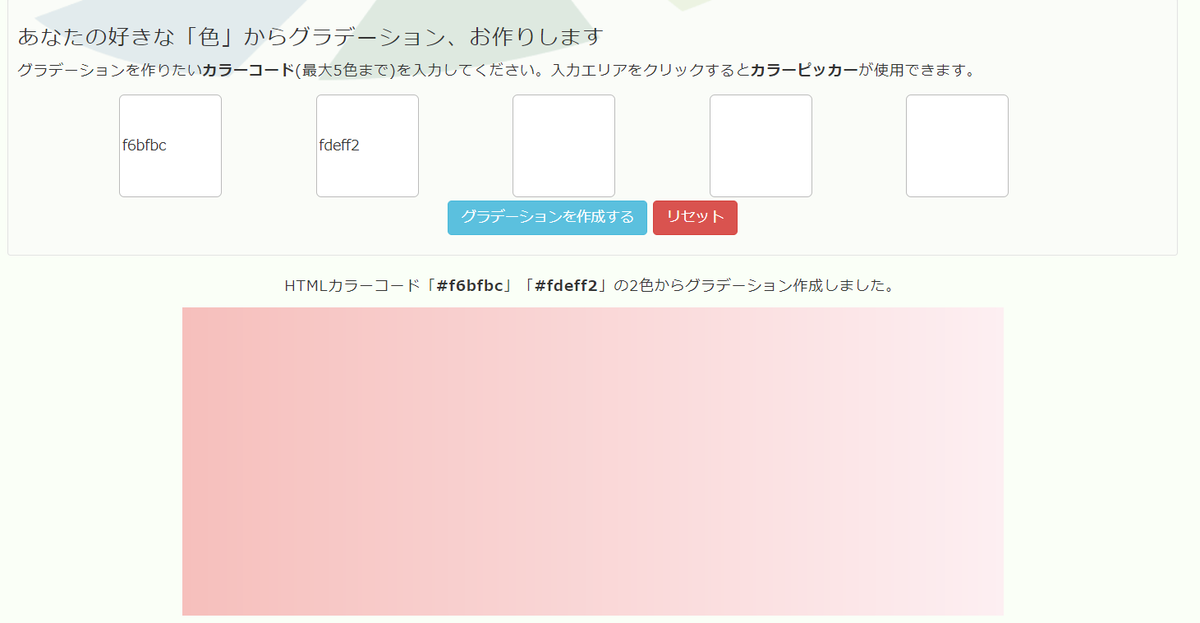Open color picker in third empty color box

click(x=564, y=145)
